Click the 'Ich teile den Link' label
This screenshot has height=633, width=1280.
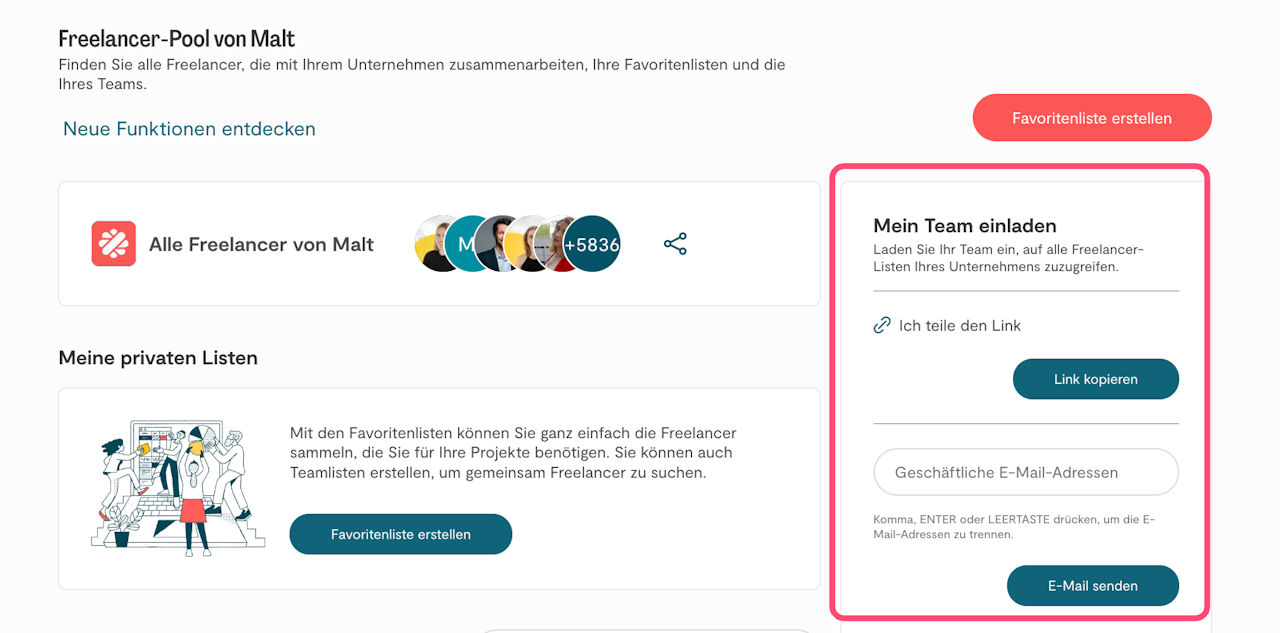pos(959,325)
